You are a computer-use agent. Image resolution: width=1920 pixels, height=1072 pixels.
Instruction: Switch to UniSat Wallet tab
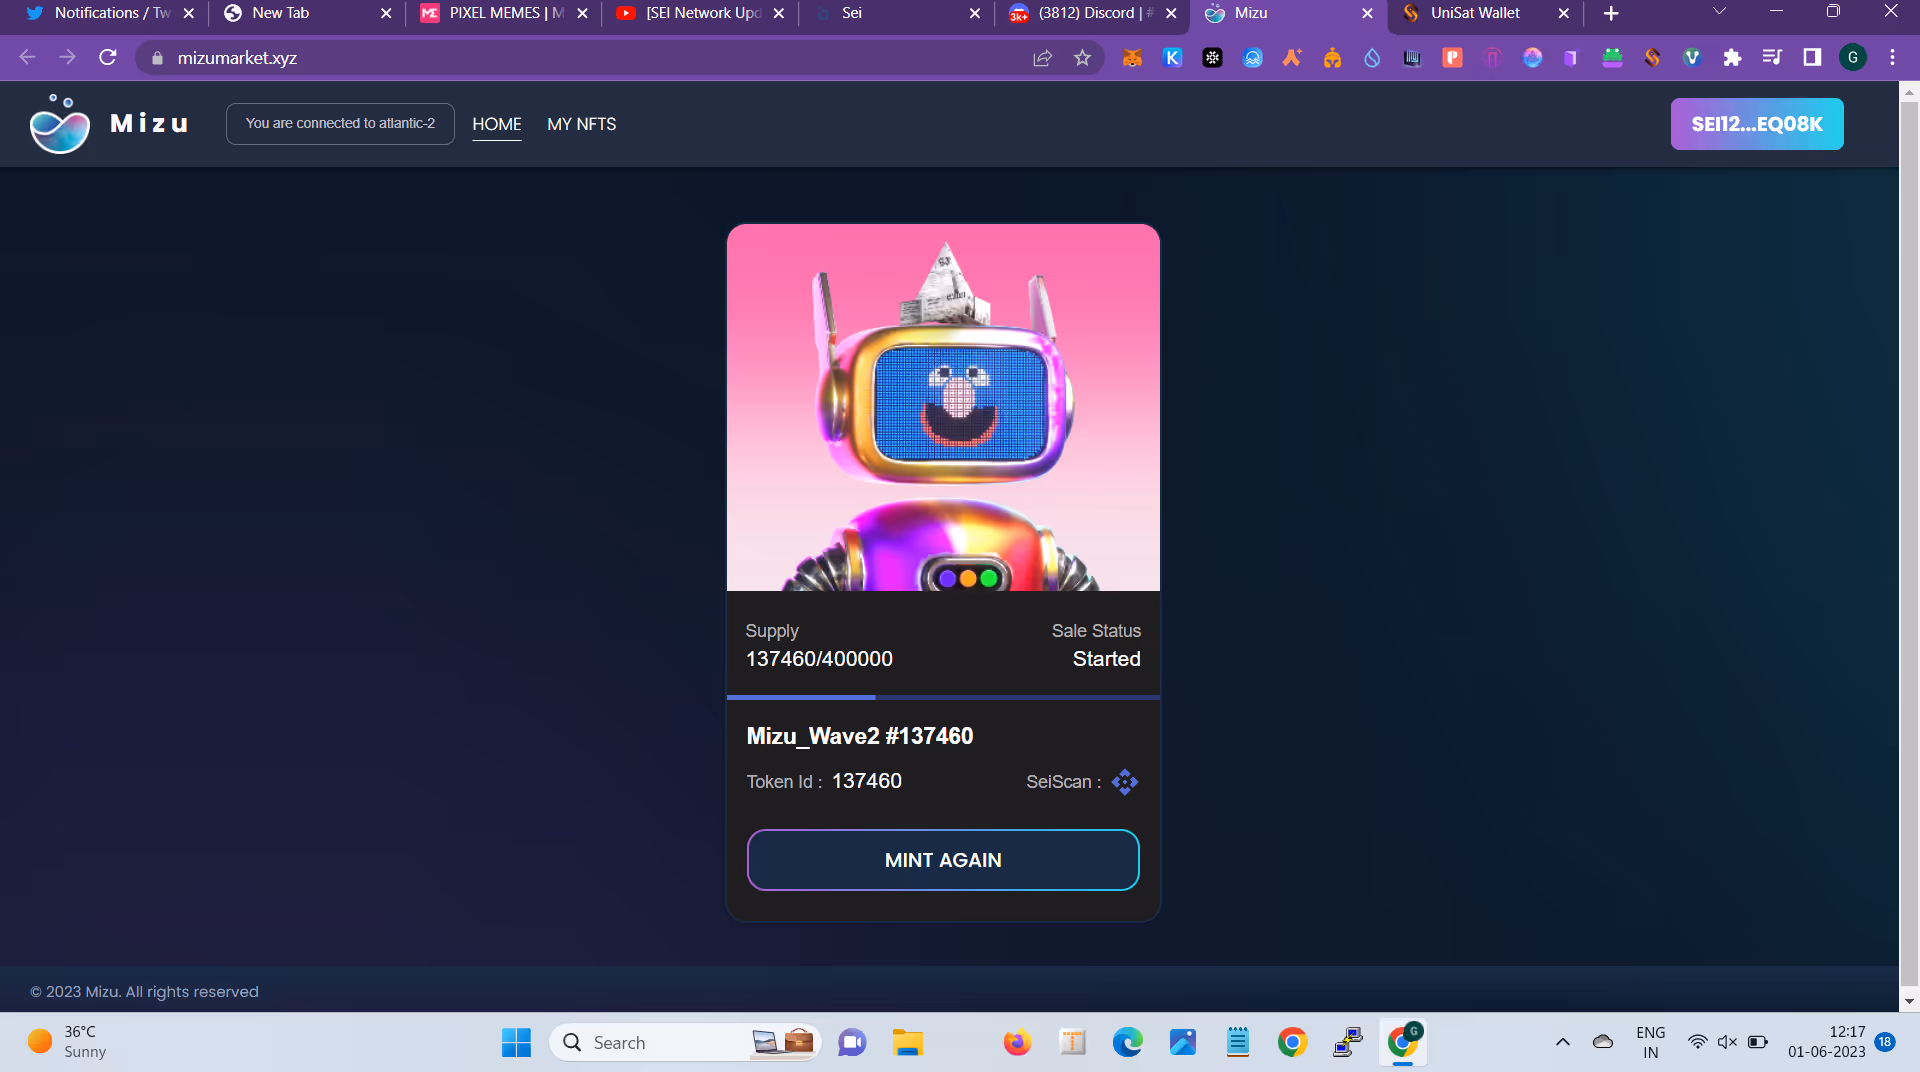pyautogui.click(x=1474, y=13)
